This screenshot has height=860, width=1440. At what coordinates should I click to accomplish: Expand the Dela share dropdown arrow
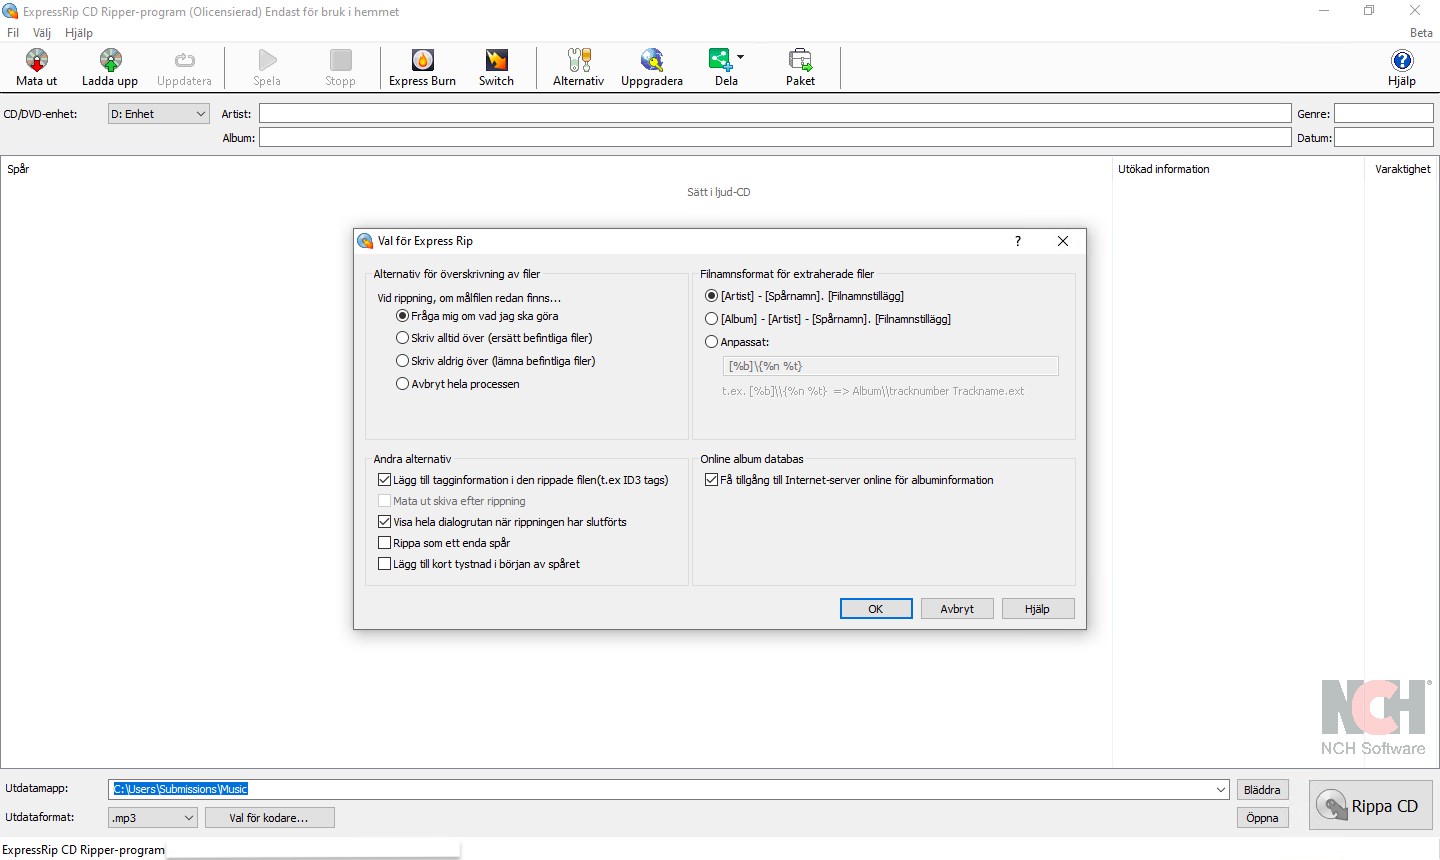point(740,57)
